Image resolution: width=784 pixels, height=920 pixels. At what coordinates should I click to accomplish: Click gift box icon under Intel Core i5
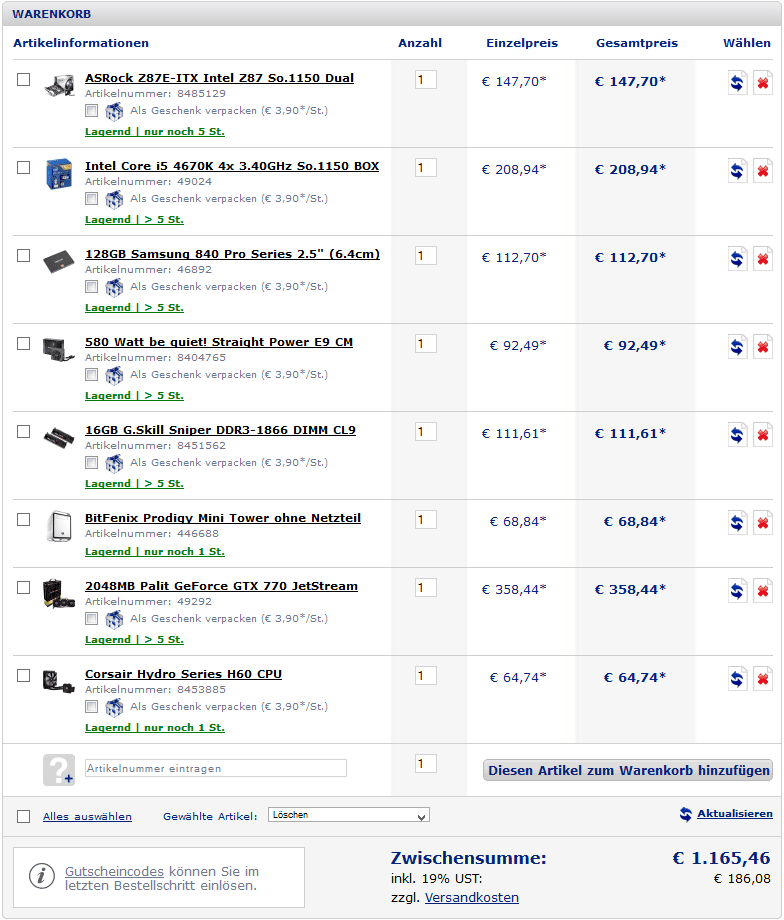[114, 199]
